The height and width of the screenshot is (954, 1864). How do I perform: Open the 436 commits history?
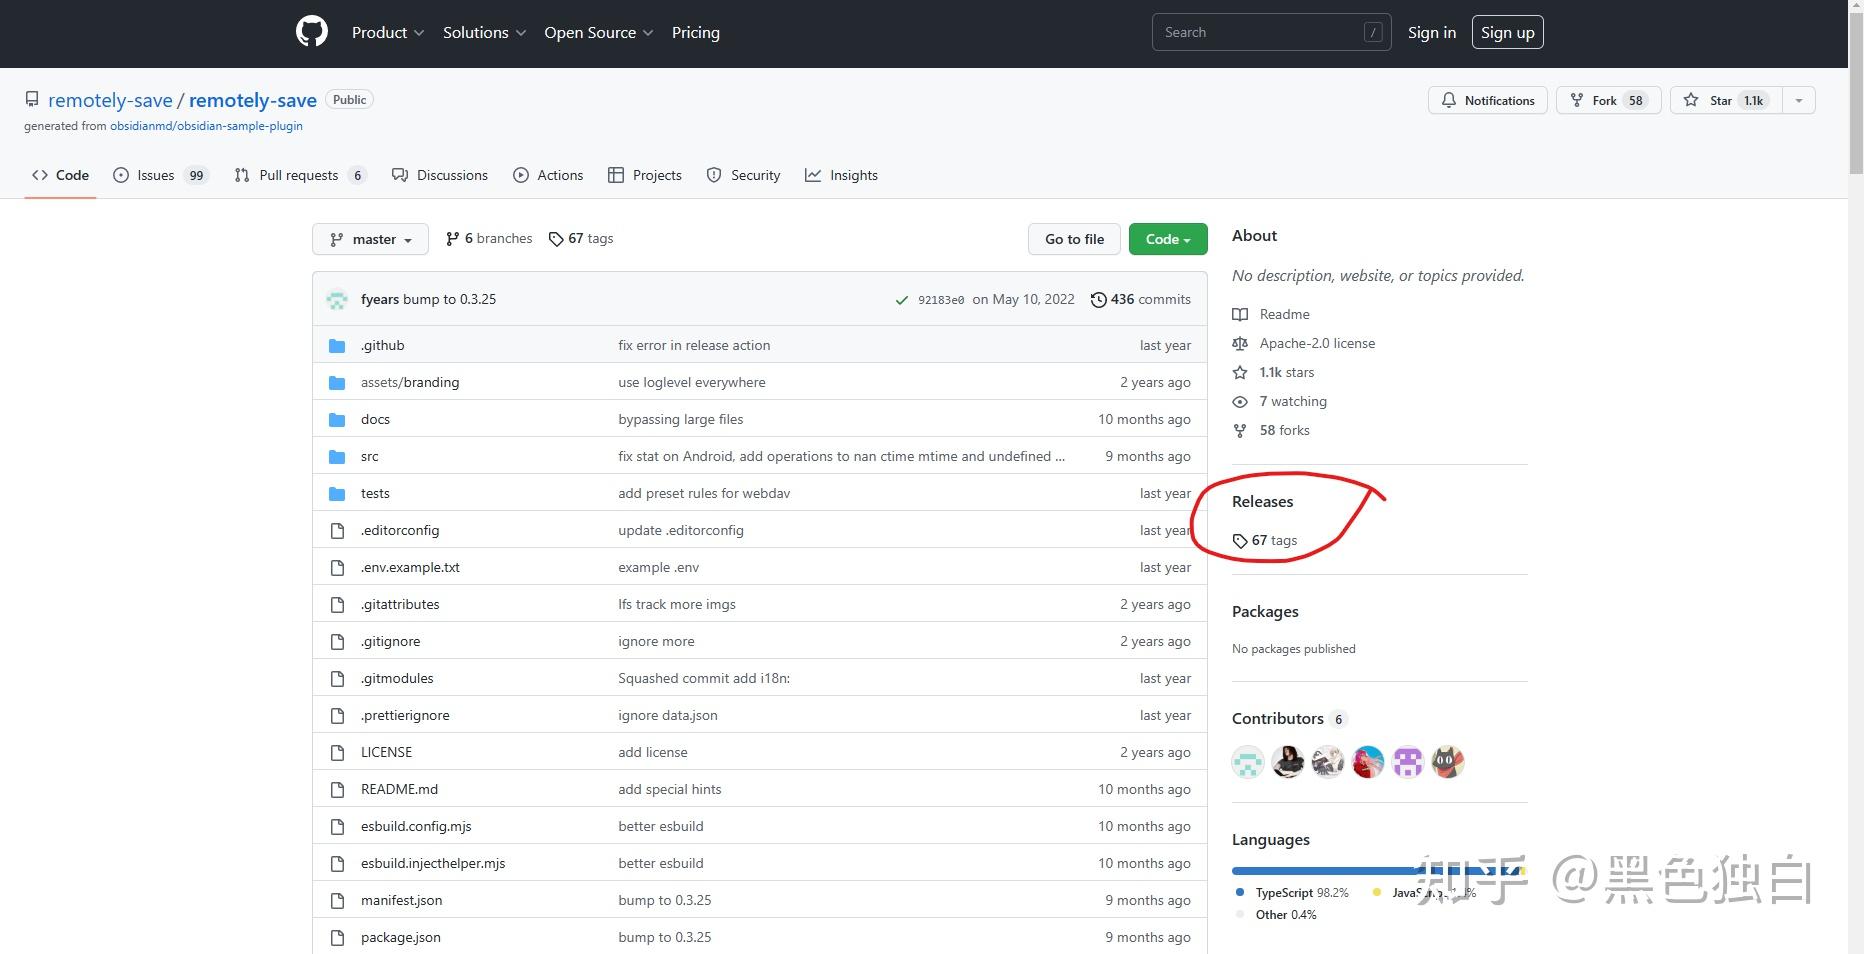(x=1140, y=299)
